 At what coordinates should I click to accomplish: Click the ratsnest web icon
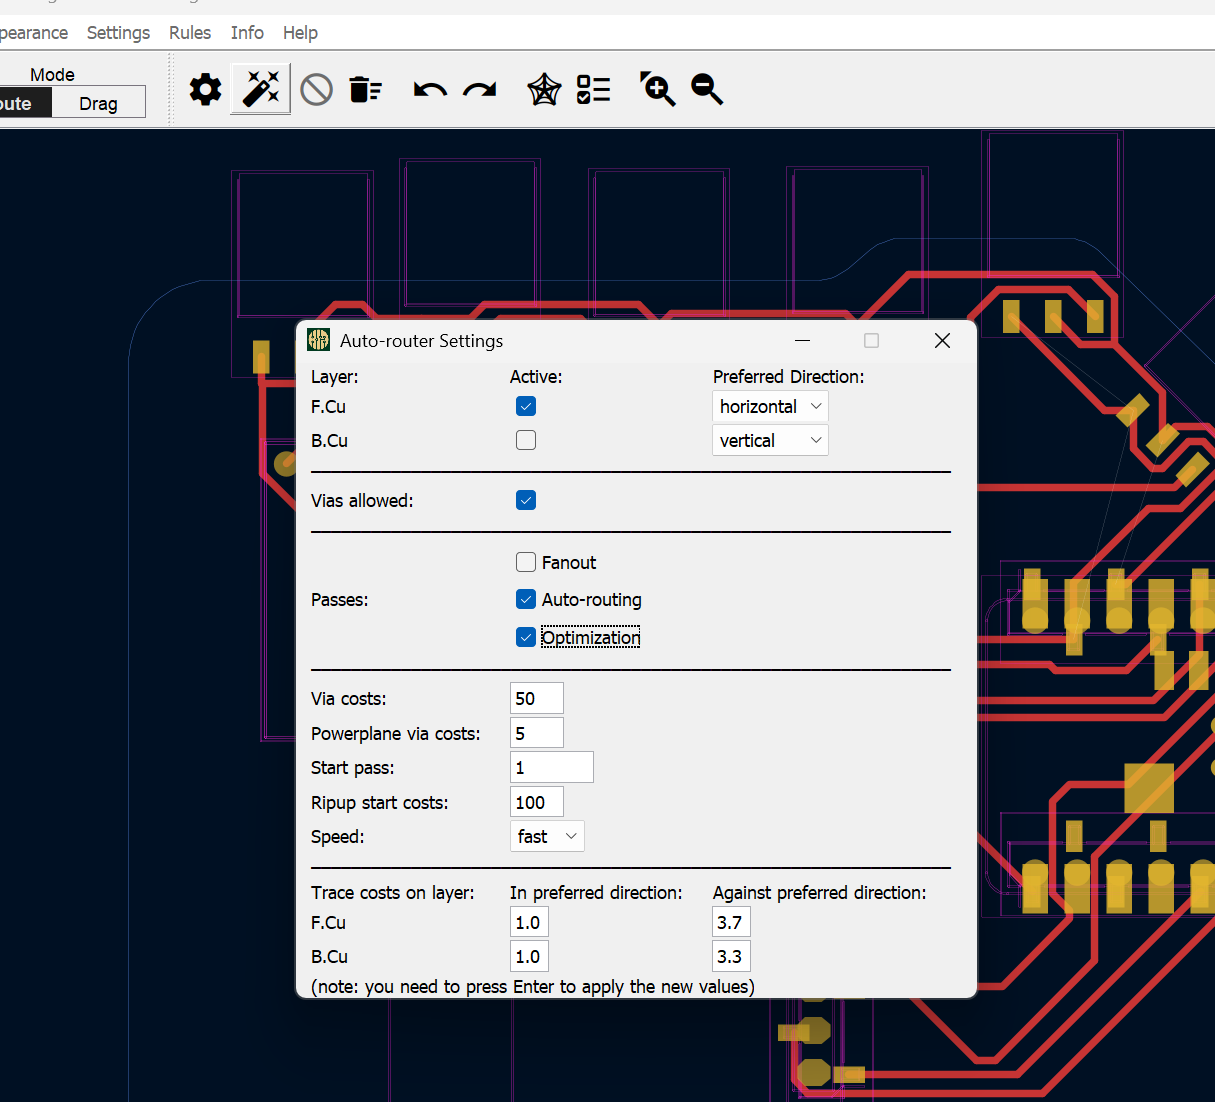[x=543, y=89]
